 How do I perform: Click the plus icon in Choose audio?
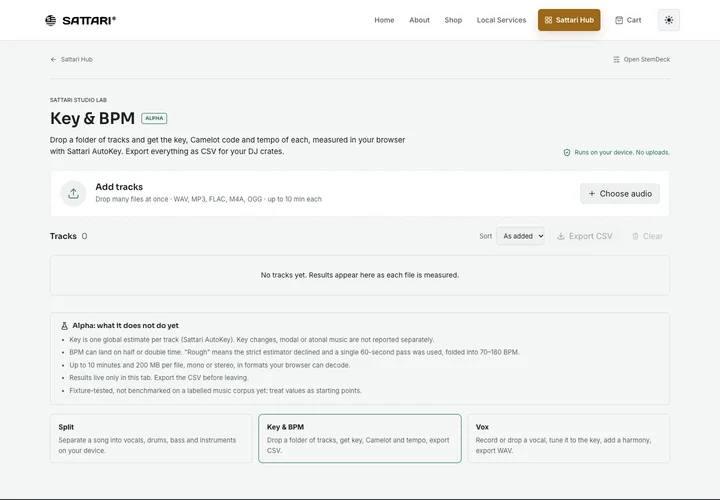click(592, 194)
